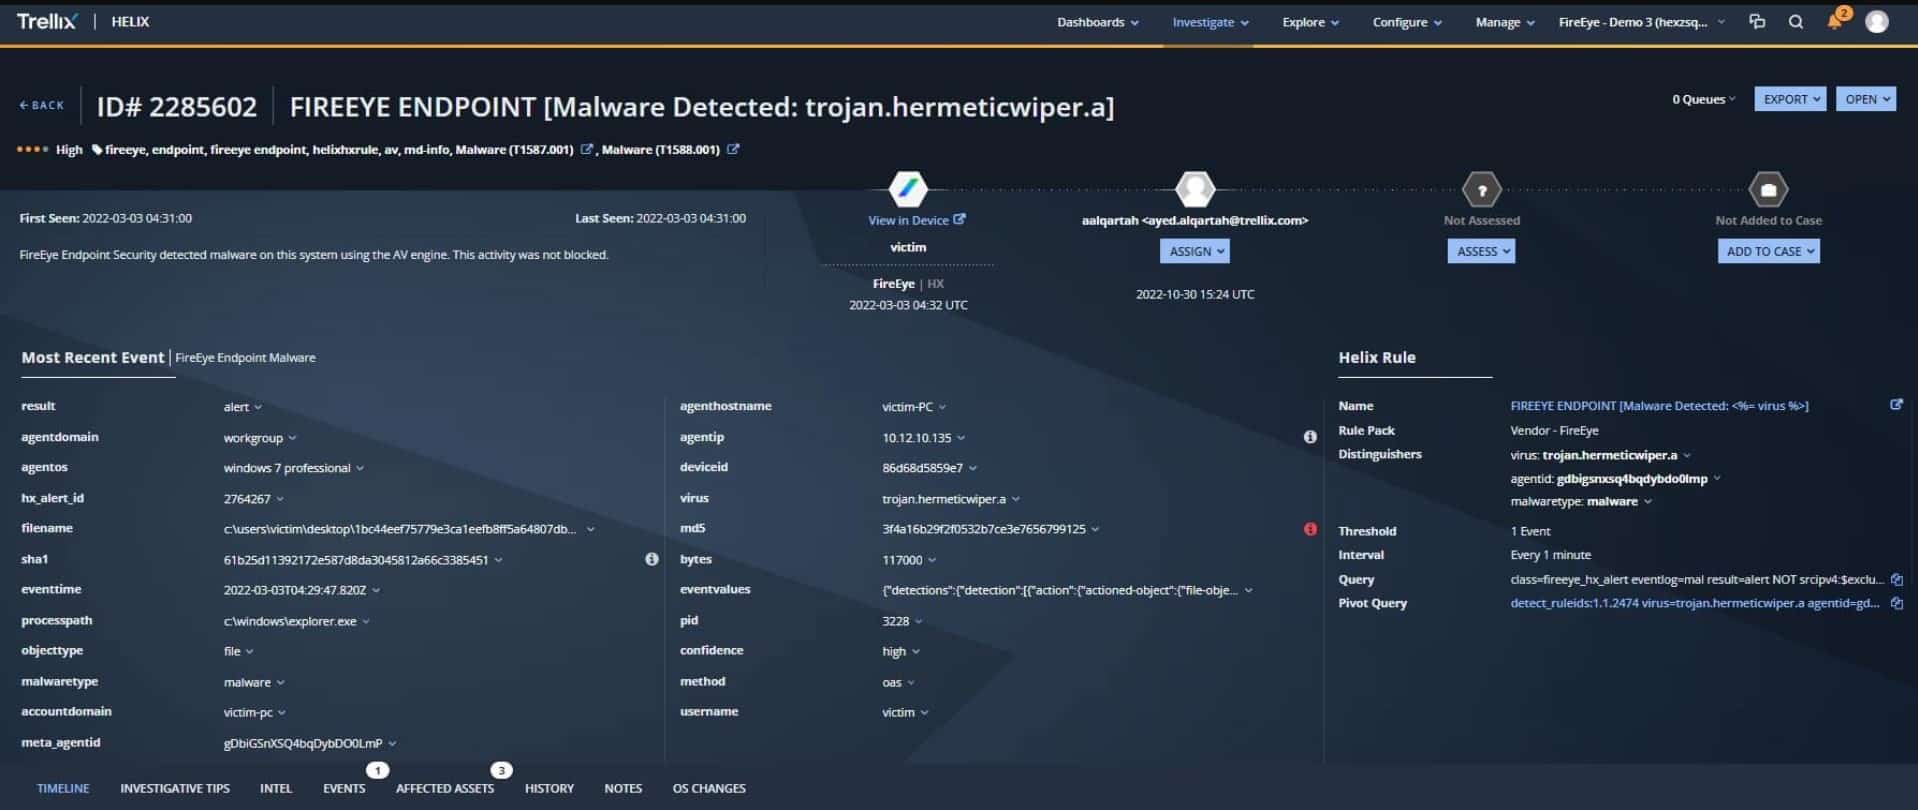Select the TIMELINE tab
Screen dimensions: 1918x810
coord(63,788)
